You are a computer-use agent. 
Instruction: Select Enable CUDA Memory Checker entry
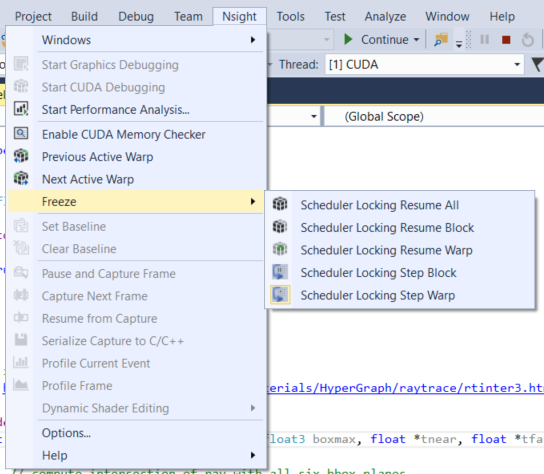point(136,134)
